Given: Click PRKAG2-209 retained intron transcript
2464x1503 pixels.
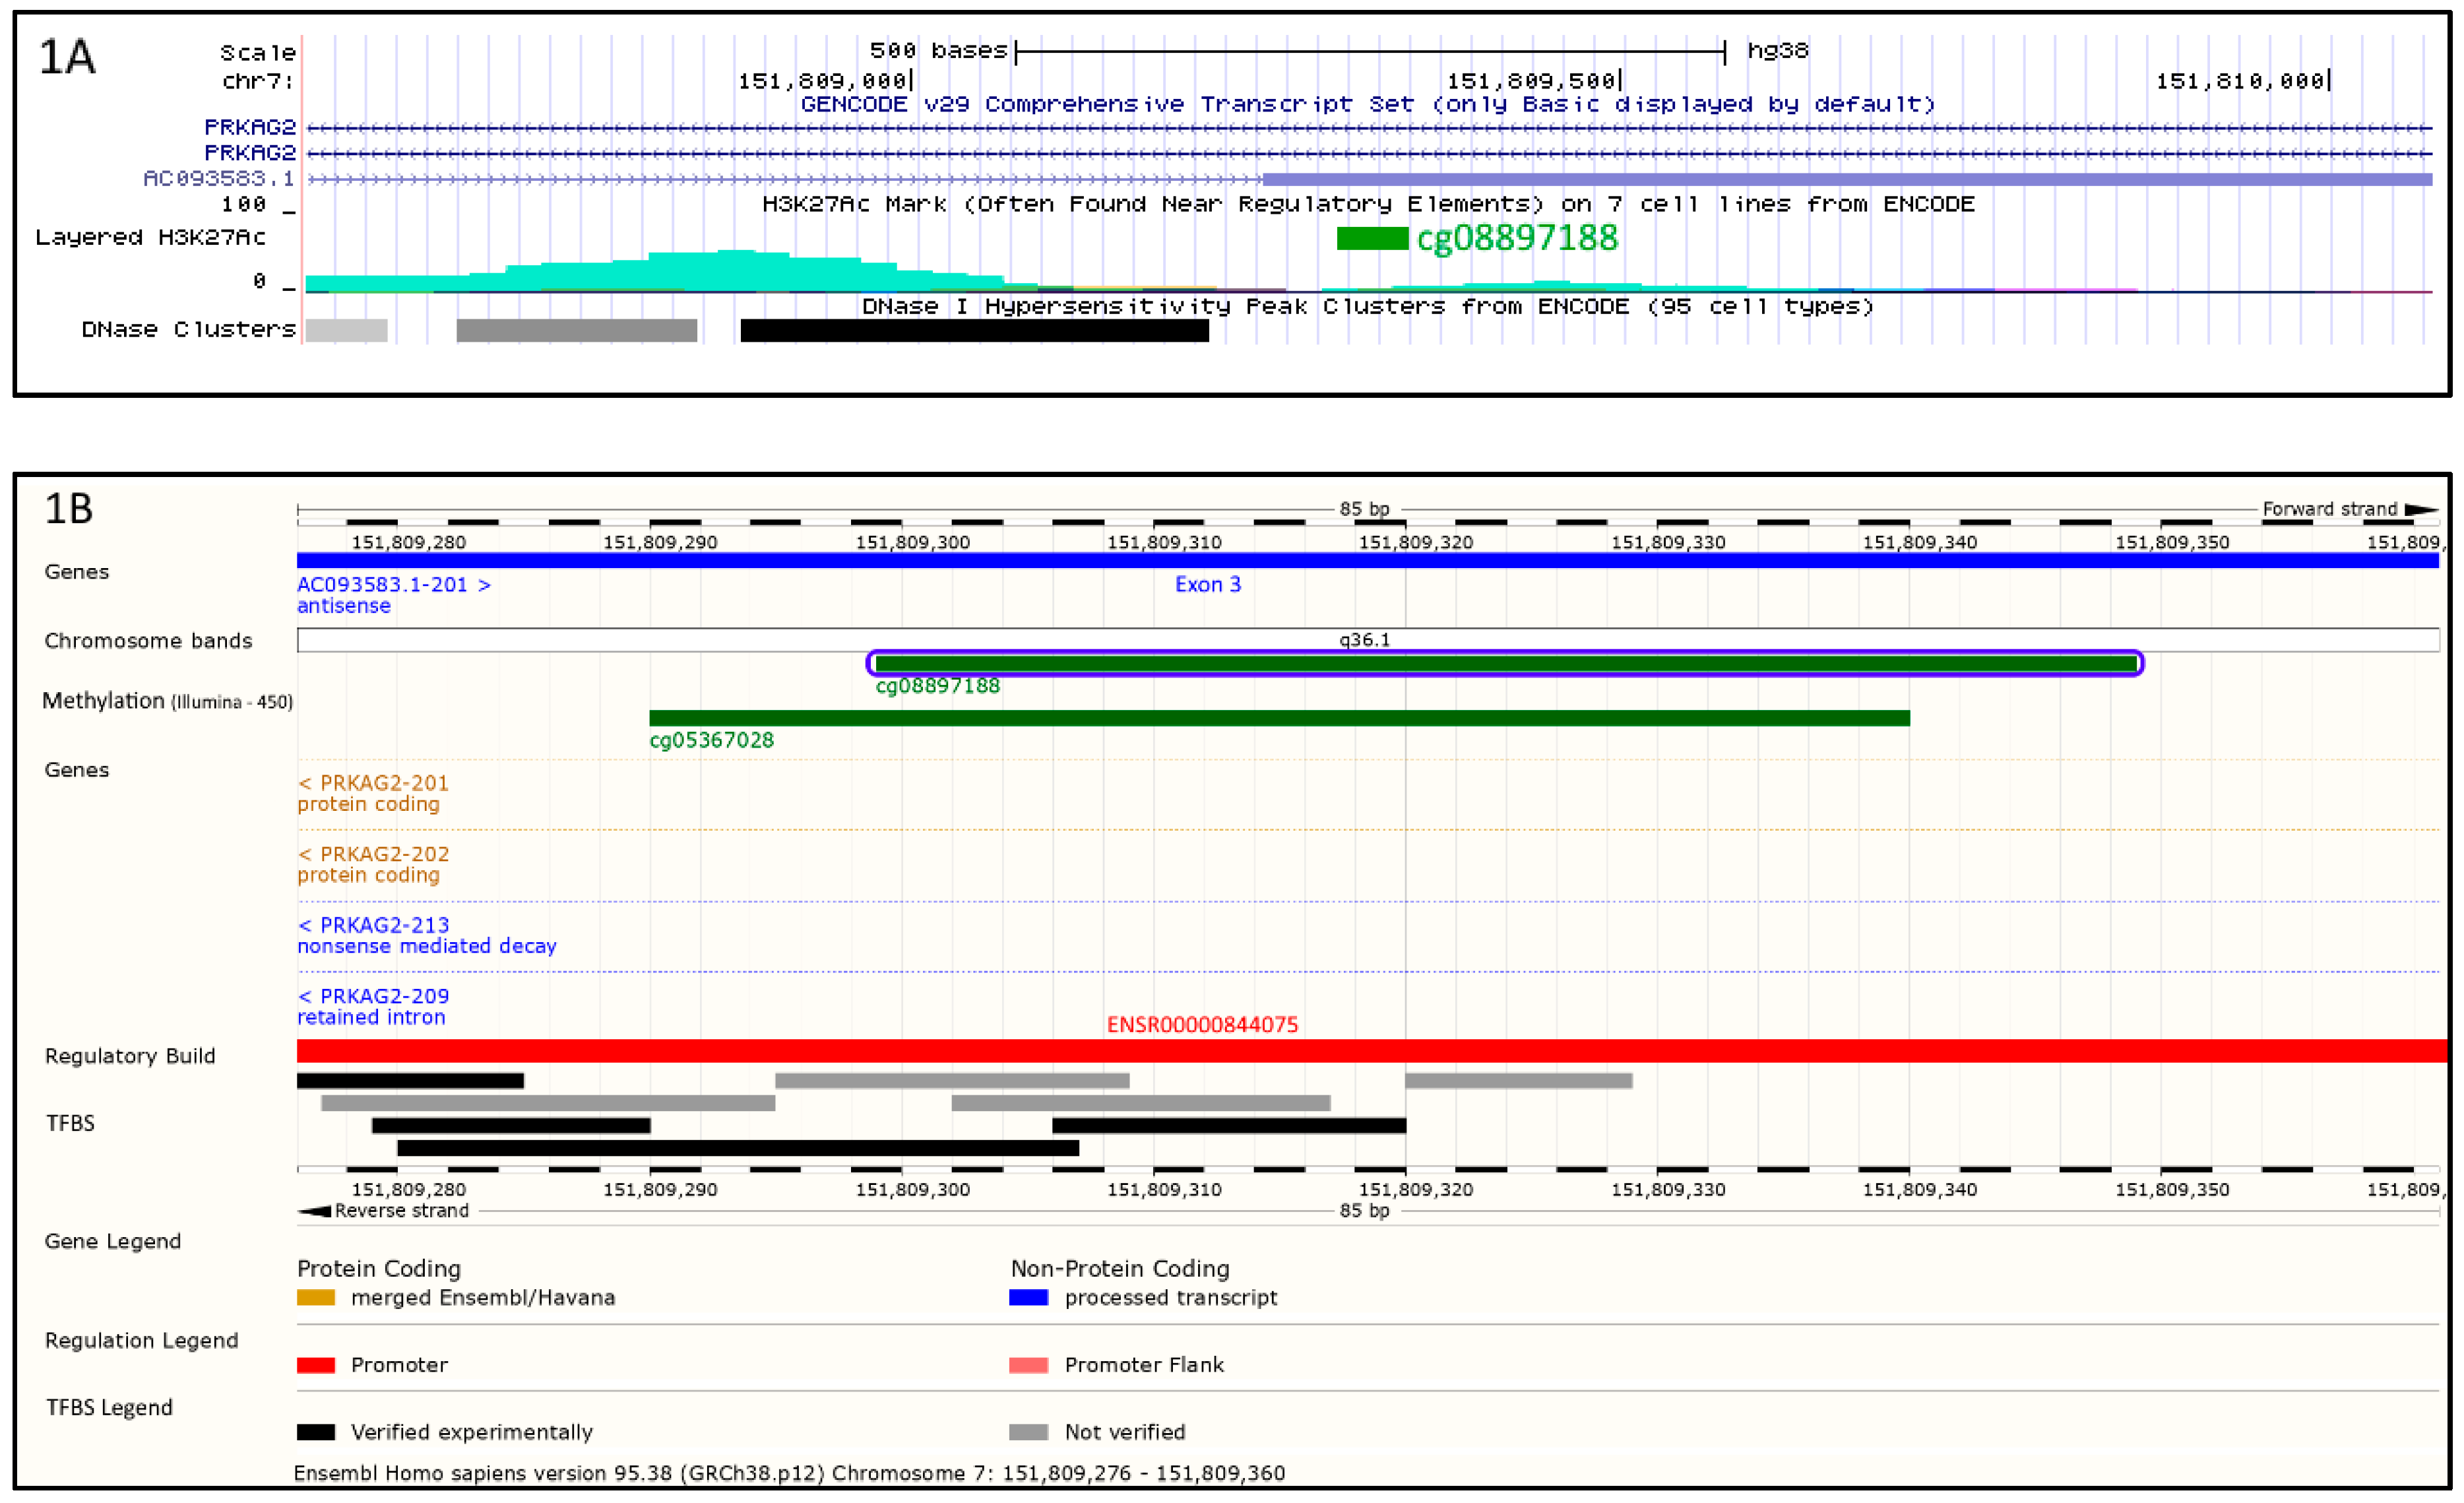Looking at the screenshot, I should coord(374,996).
